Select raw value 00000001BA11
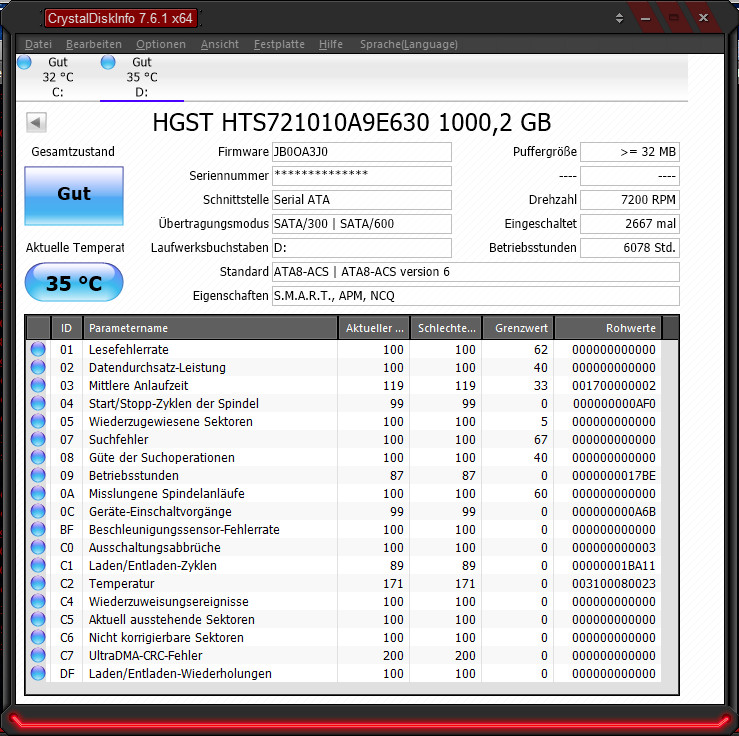 (614, 566)
